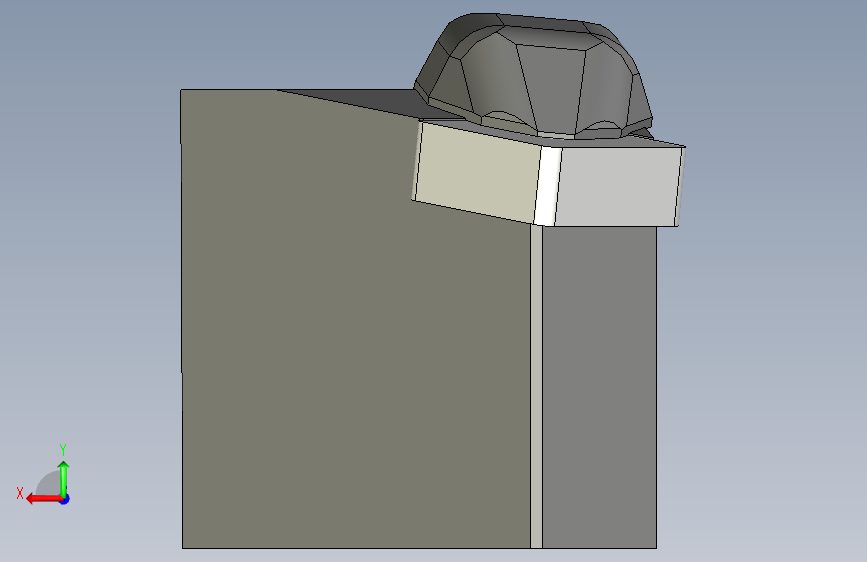Select the light gray bracket side face
This screenshot has width=867, height=562.
tap(618, 186)
